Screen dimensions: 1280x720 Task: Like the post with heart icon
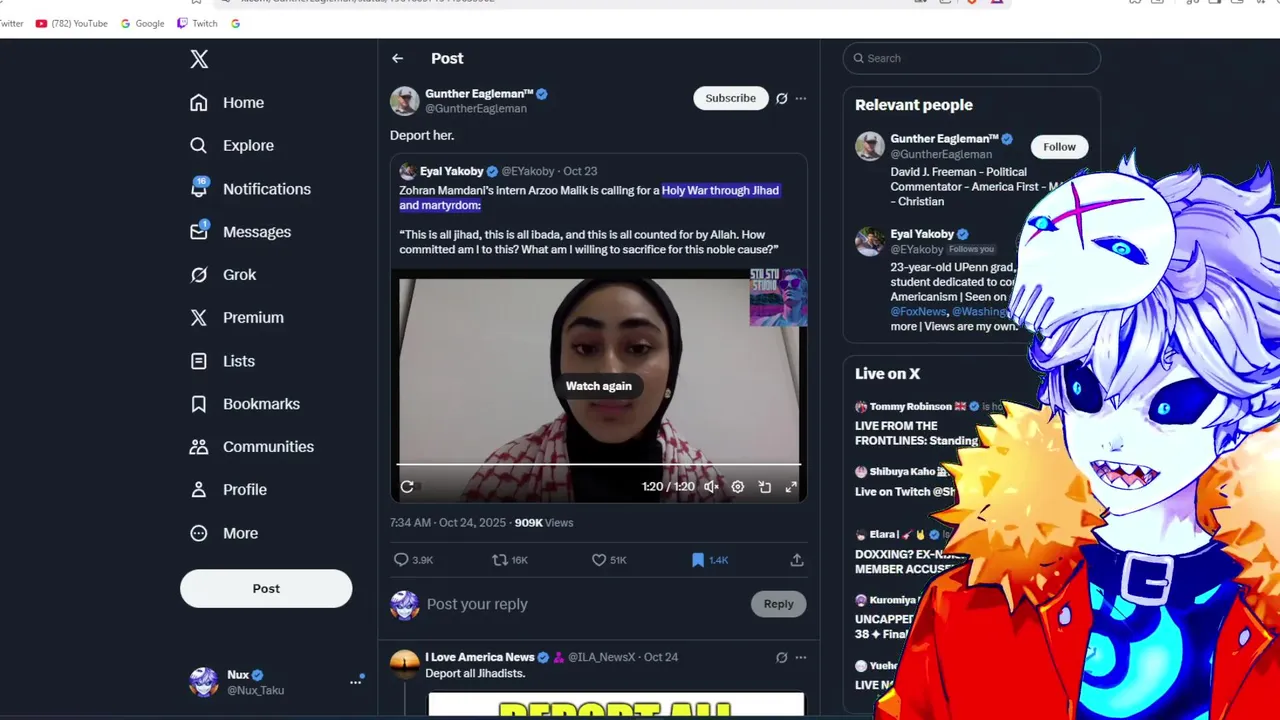(599, 560)
